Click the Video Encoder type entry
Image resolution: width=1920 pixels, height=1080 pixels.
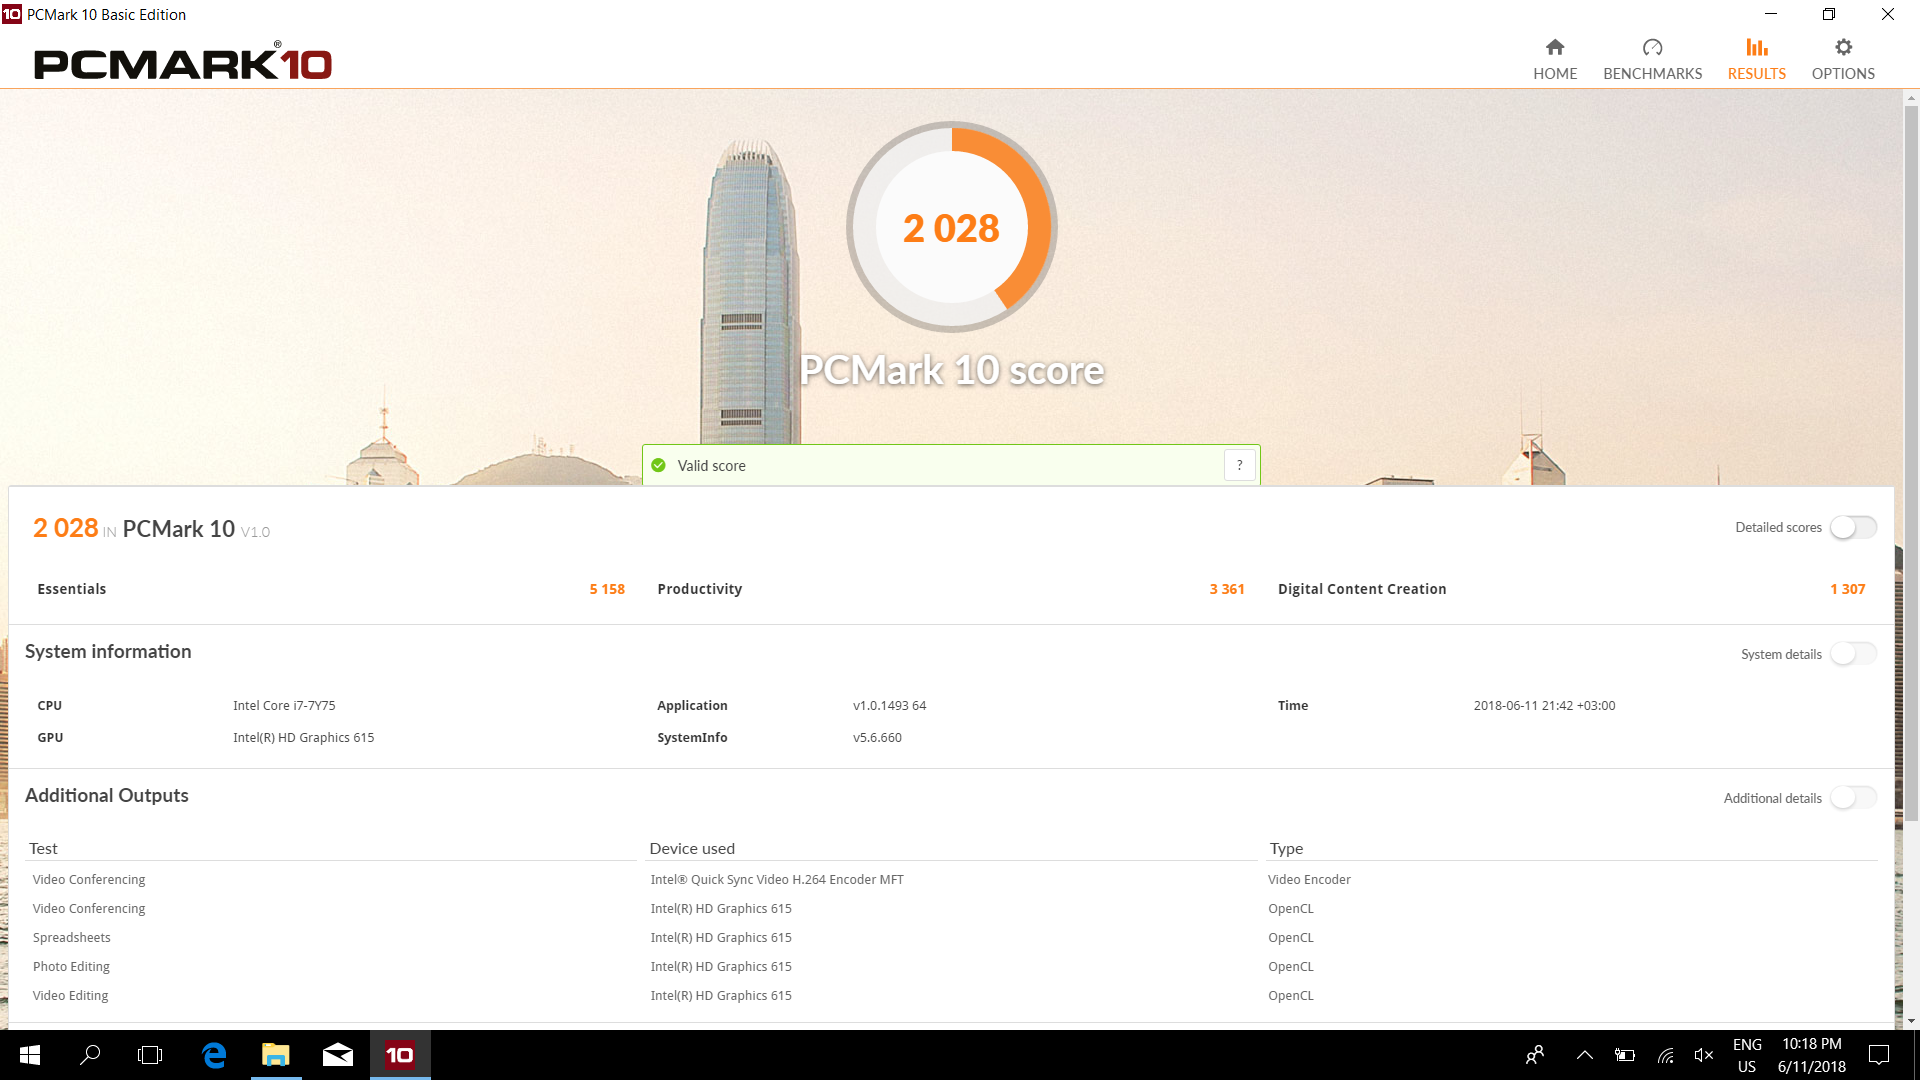[1309, 879]
